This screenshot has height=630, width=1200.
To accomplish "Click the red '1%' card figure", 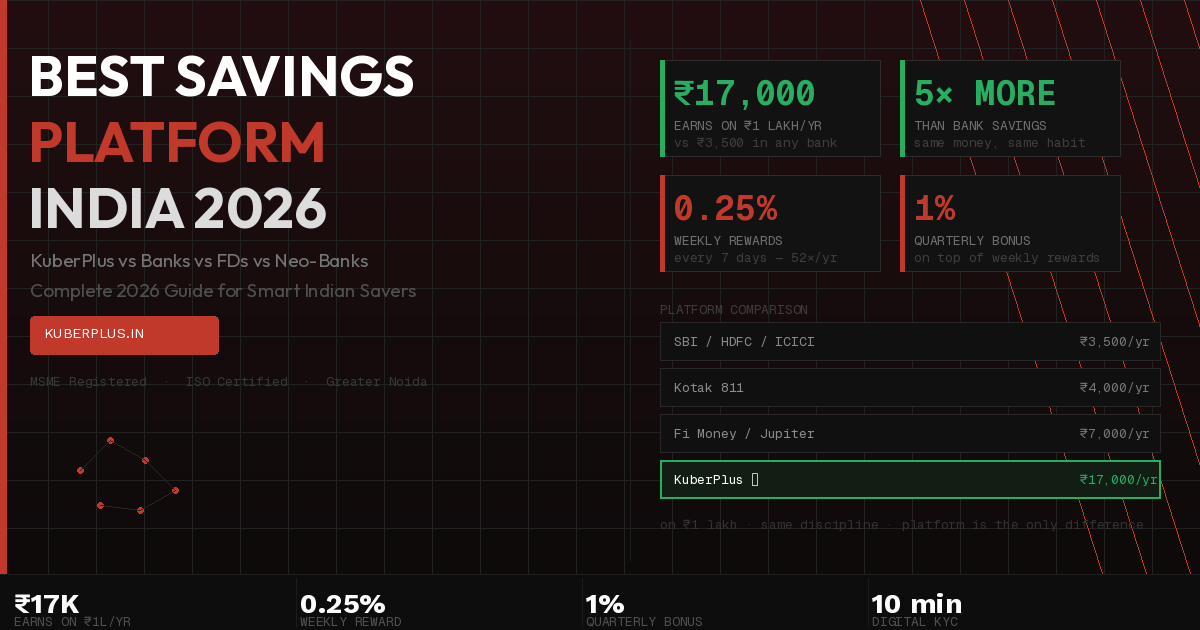I will (x=934, y=209).
